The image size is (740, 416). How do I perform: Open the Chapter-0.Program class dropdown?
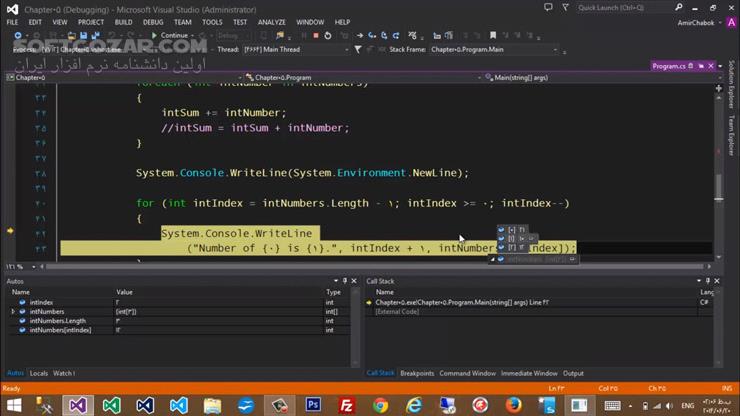click(x=363, y=77)
